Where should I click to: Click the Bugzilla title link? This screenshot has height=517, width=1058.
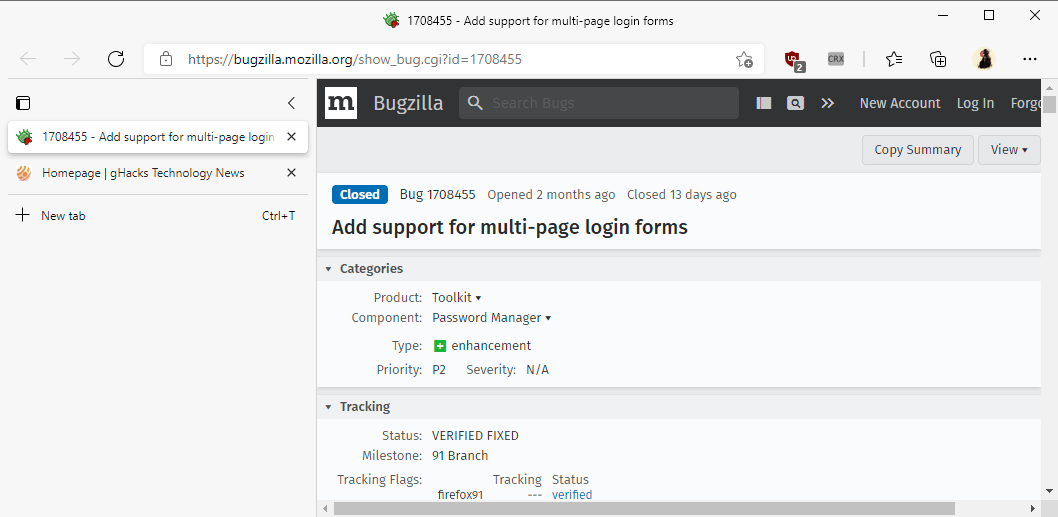(x=408, y=103)
